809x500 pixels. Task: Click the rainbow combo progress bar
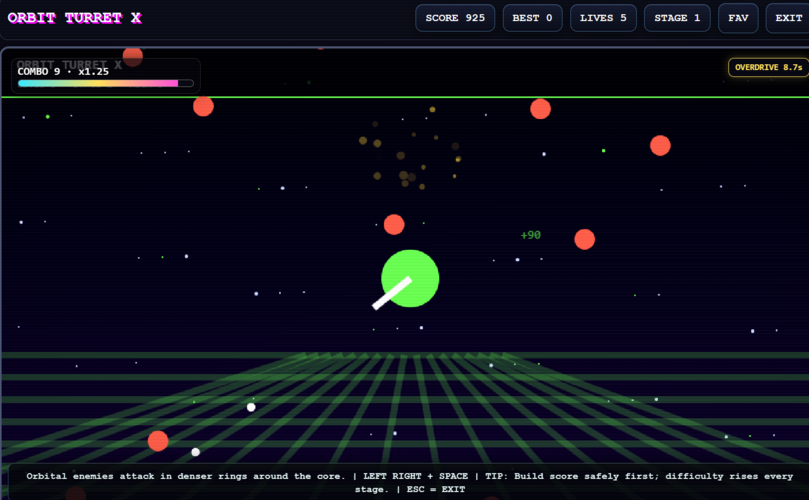click(105, 83)
